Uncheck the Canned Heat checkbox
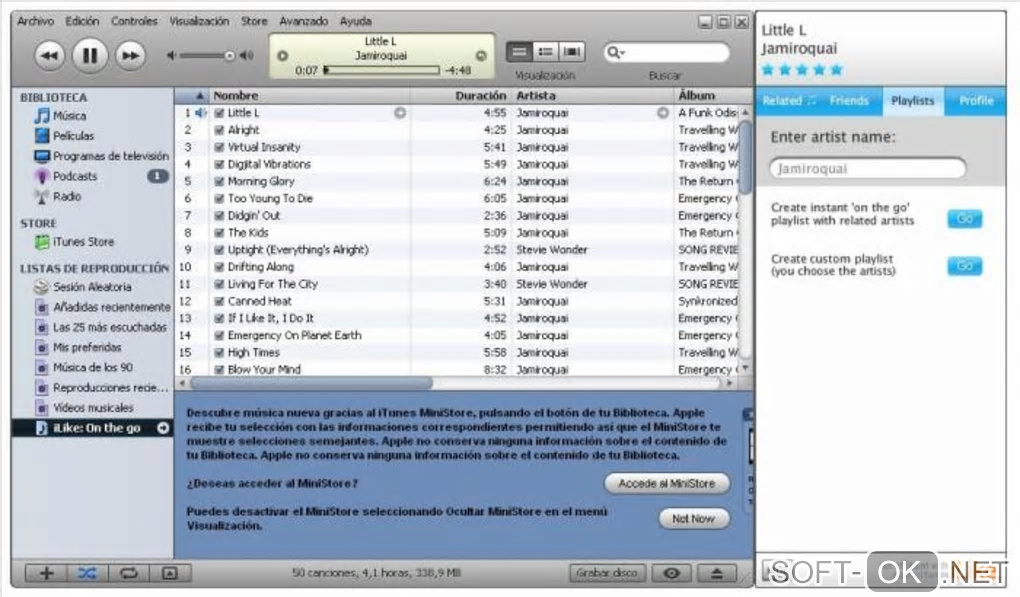The height and width of the screenshot is (597, 1020). coord(219,301)
